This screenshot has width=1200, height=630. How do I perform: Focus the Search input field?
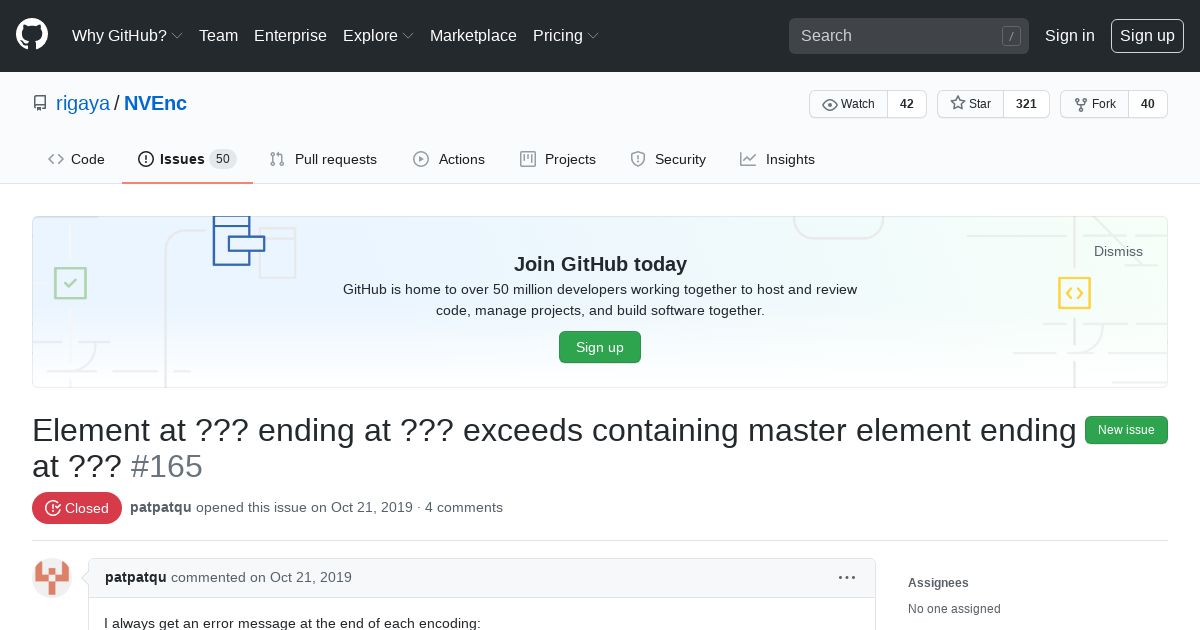pos(909,36)
